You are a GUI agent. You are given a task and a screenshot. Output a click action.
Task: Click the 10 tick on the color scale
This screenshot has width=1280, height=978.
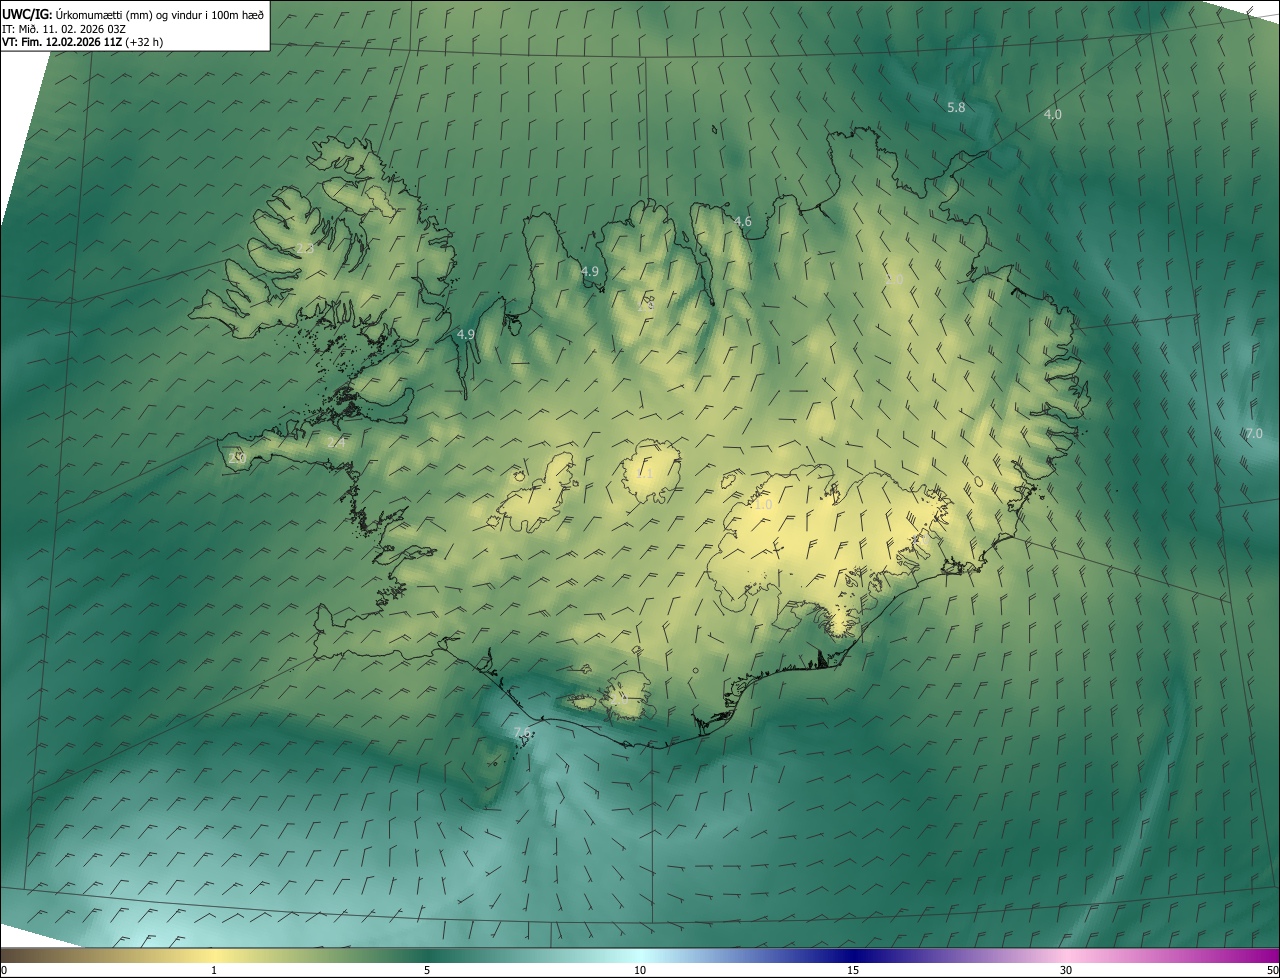tap(640, 970)
